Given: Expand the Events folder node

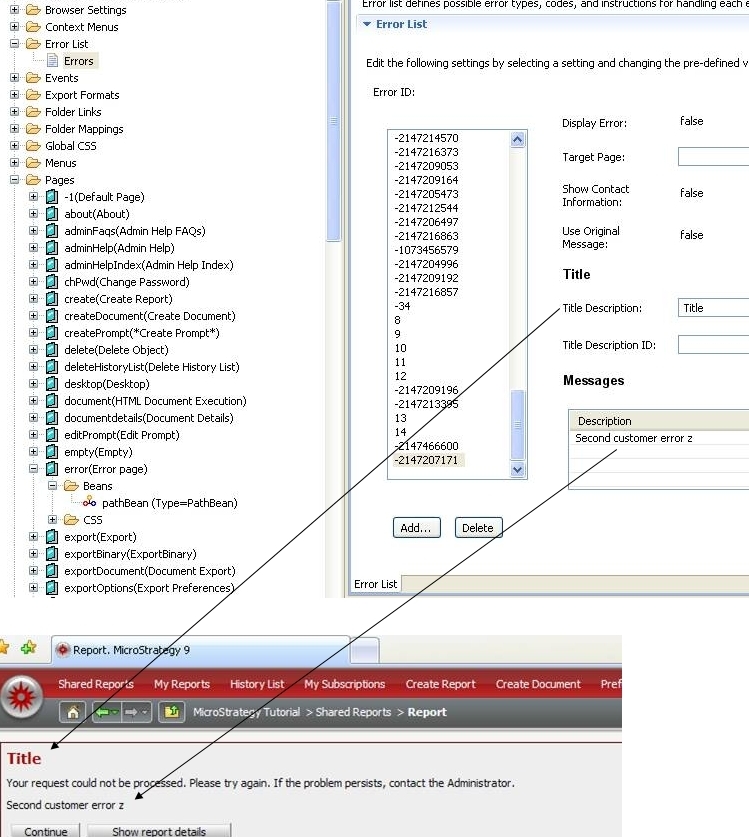Looking at the screenshot, I should click(x=14, y=78).
